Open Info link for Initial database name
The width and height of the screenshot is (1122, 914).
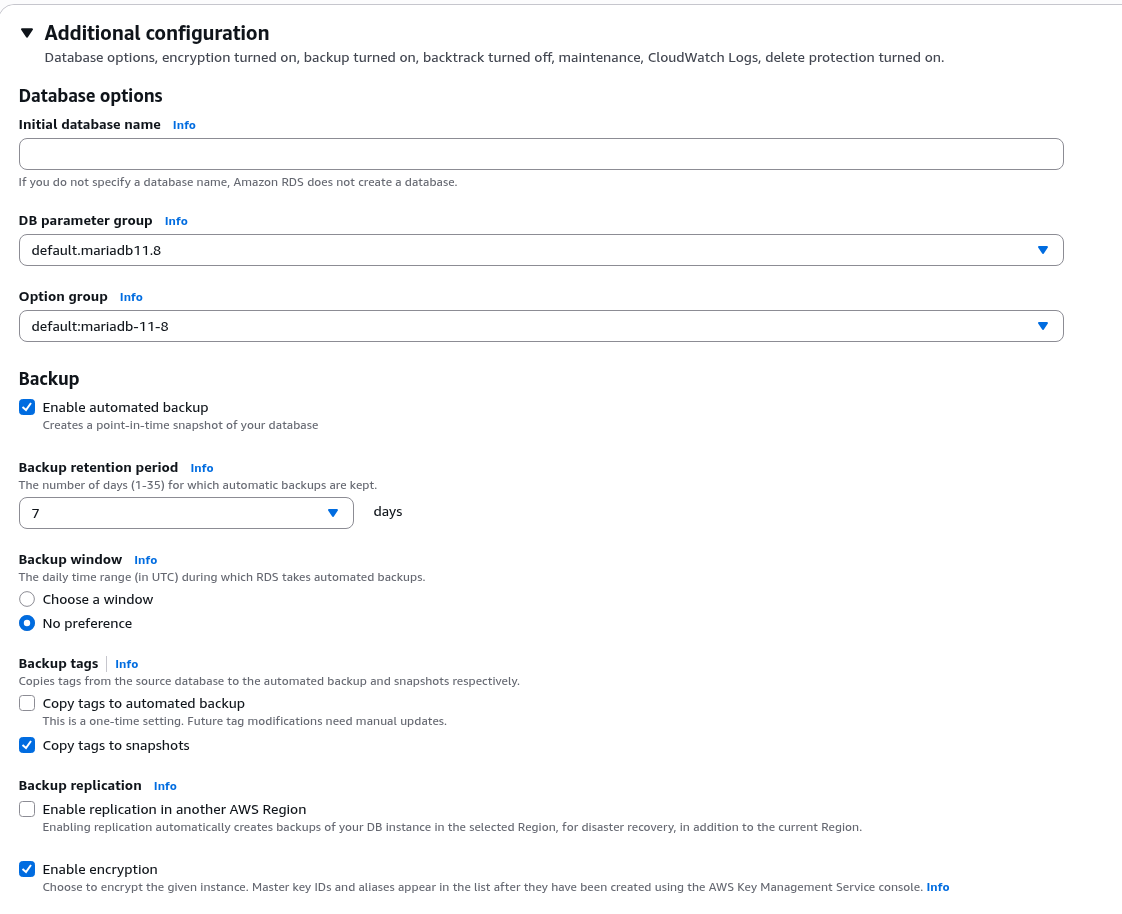click(184, 125)
